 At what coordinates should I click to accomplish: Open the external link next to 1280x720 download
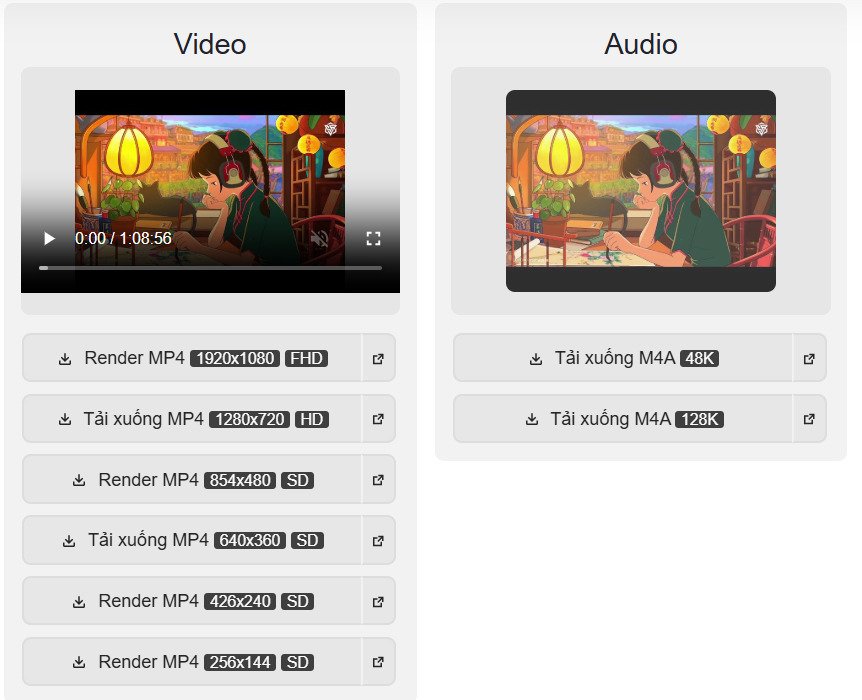pyautogui.click(x=378, y=419)
